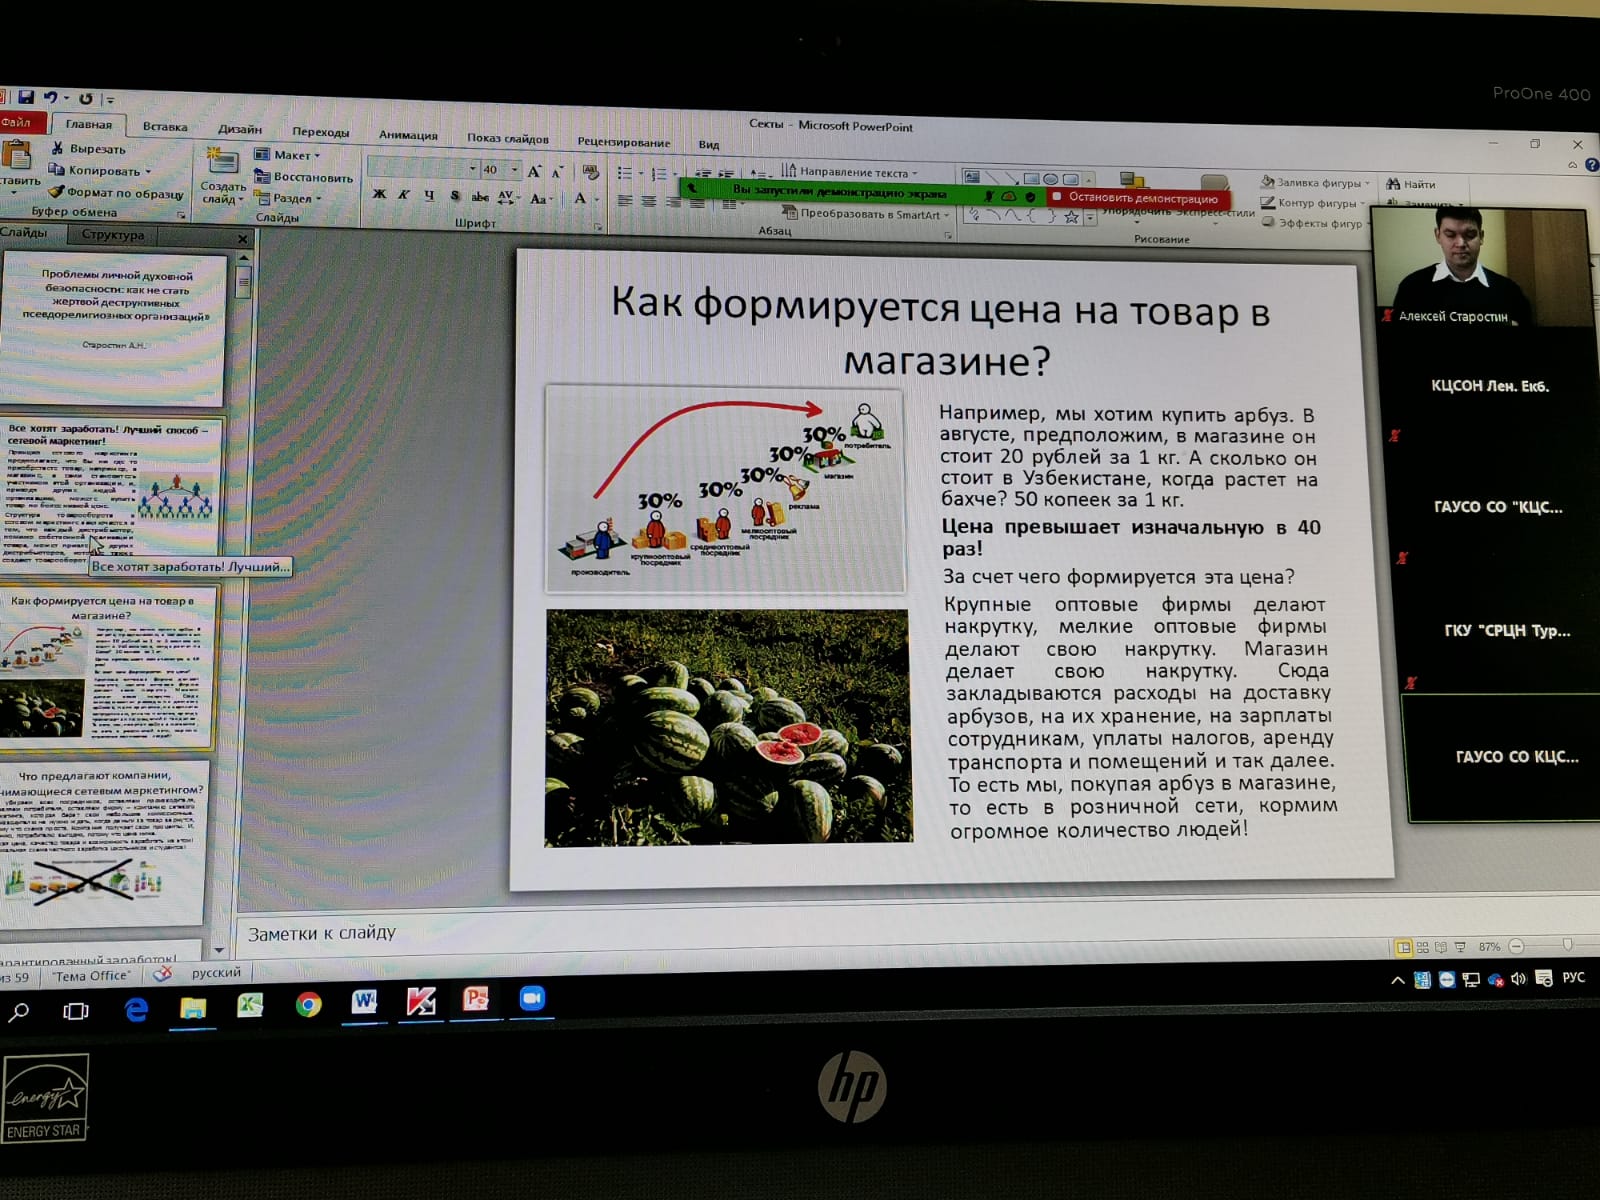1600x1200 pixels.
Task: Open Zoom app from the taskbar
Action: click(532, 998)
